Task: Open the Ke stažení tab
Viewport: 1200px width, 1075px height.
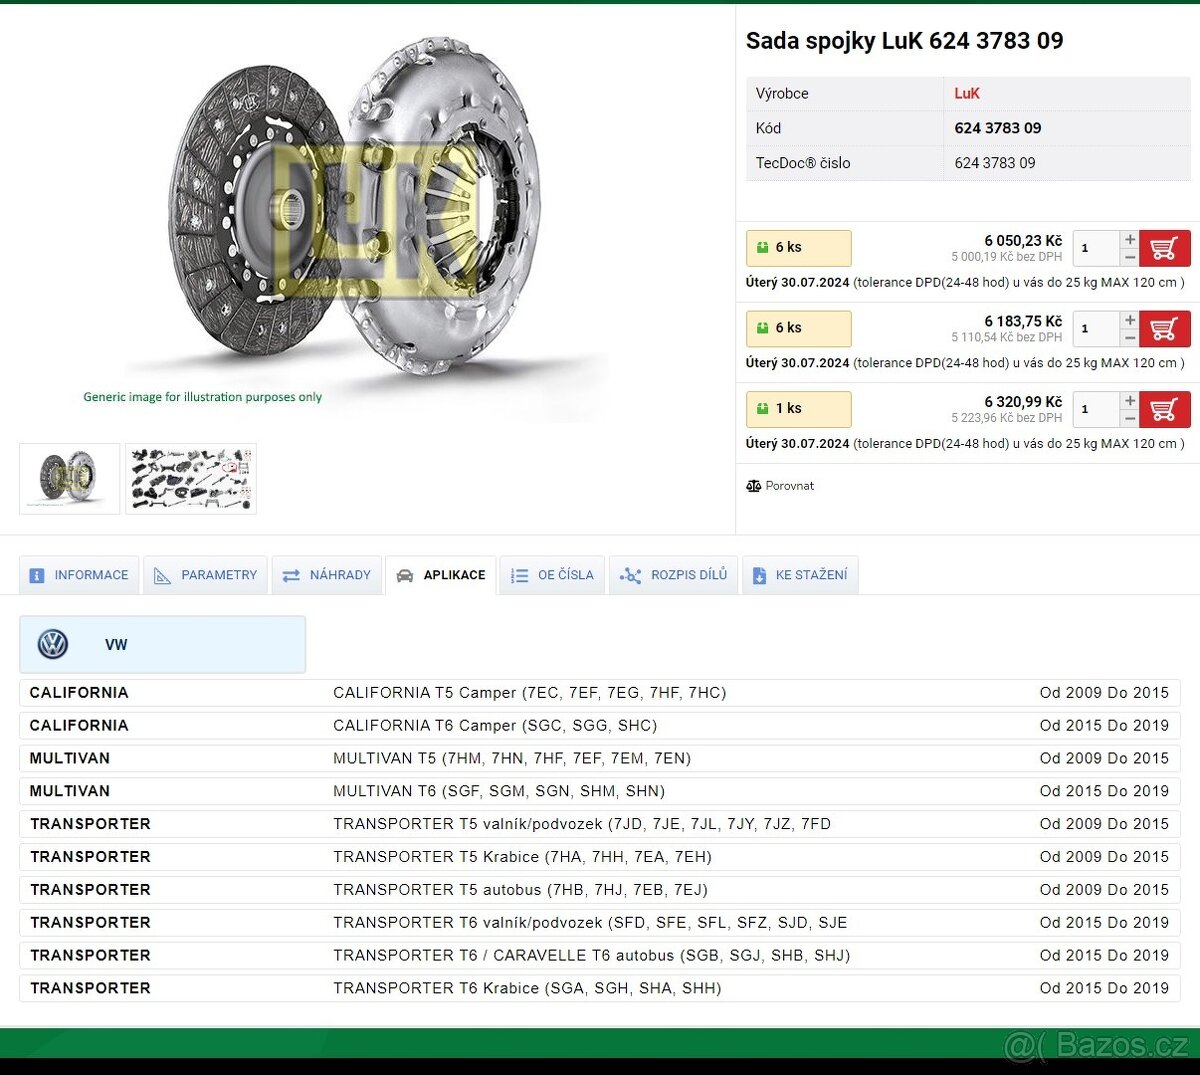Action: coord(800,575)
